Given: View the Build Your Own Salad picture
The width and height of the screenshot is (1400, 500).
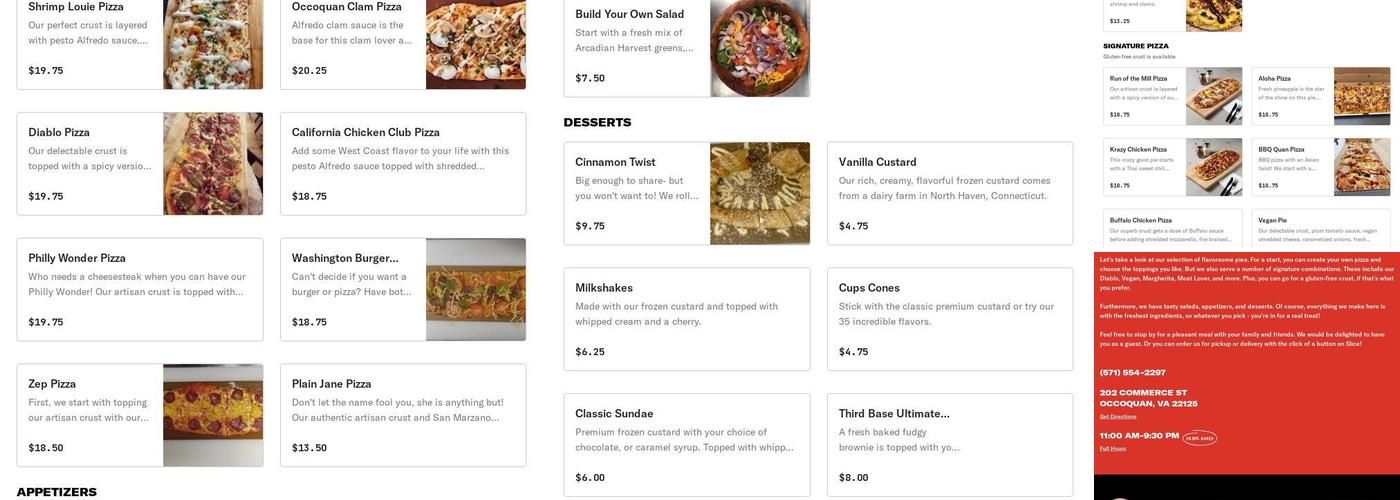Looking at the screenshot, I should click(760, 47).
